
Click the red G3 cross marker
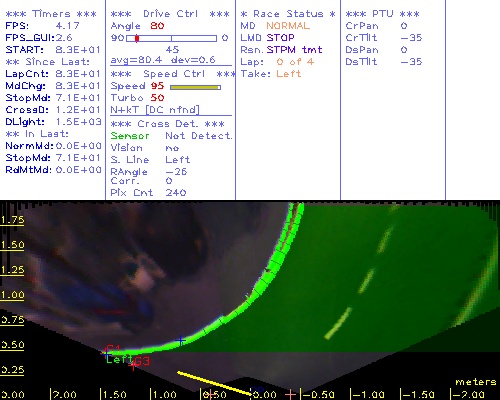point(133,366)
